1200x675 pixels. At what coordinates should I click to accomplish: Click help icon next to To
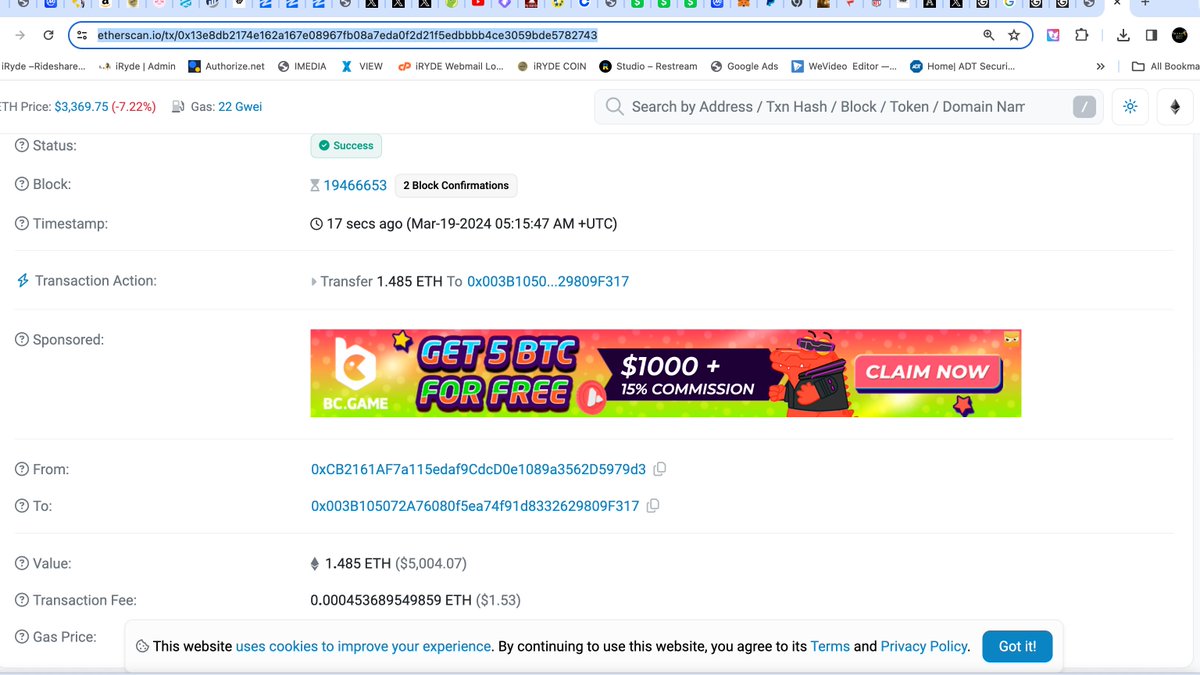[x=22, y=506]
